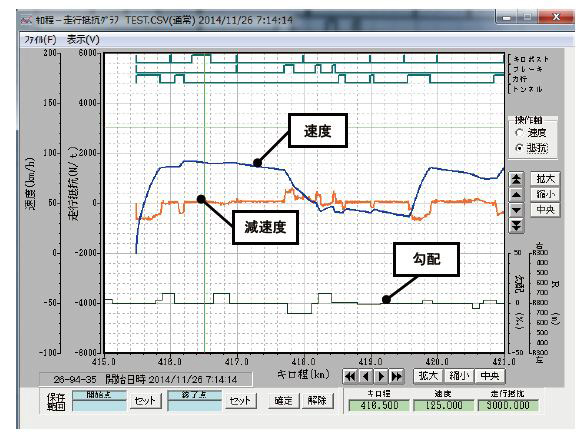Open the ファイル(F) menu
Image resolution: width=587 pixels, height=437 pixels.
coord(40,40)
